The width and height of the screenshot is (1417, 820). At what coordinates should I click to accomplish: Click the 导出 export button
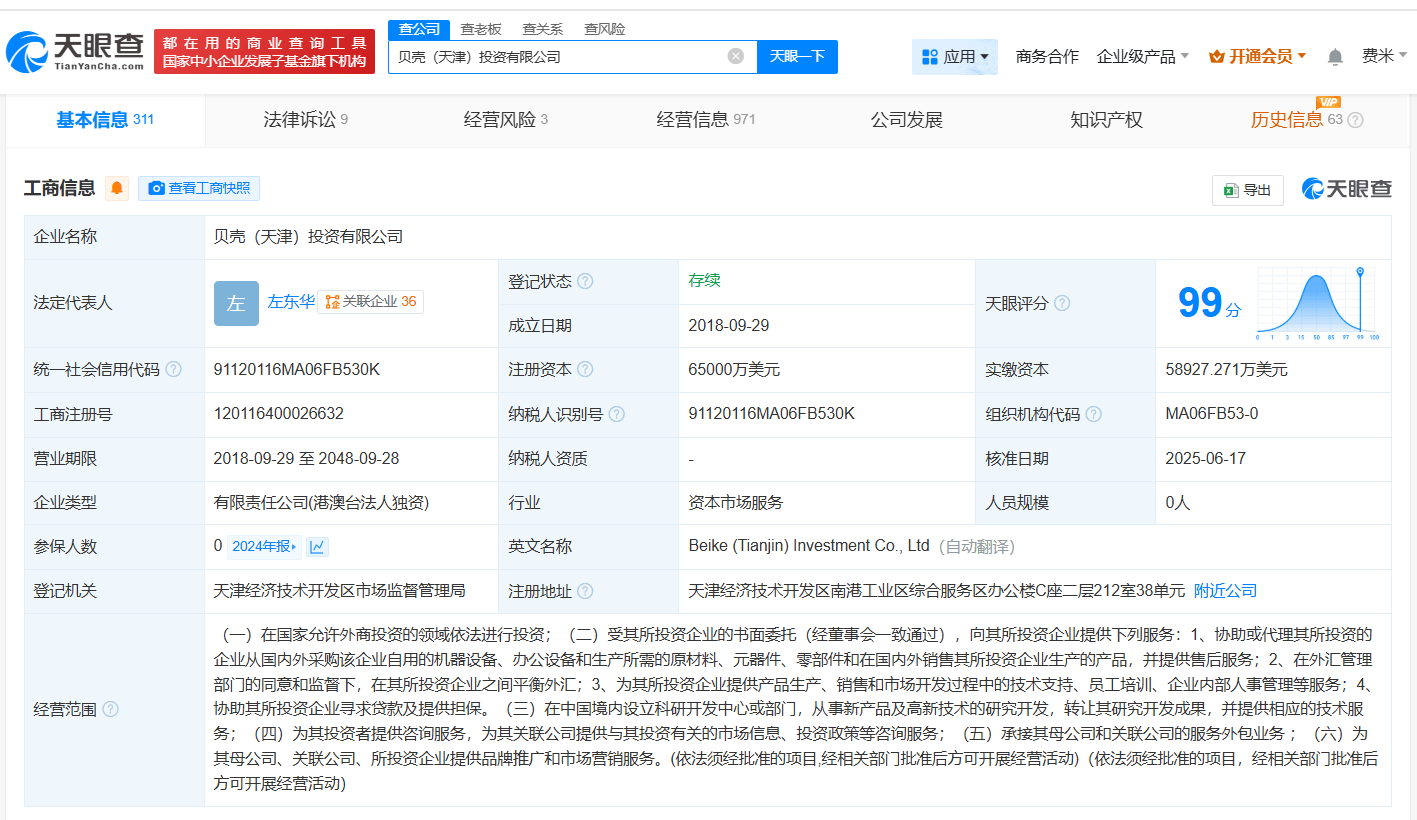point(1247,190)
